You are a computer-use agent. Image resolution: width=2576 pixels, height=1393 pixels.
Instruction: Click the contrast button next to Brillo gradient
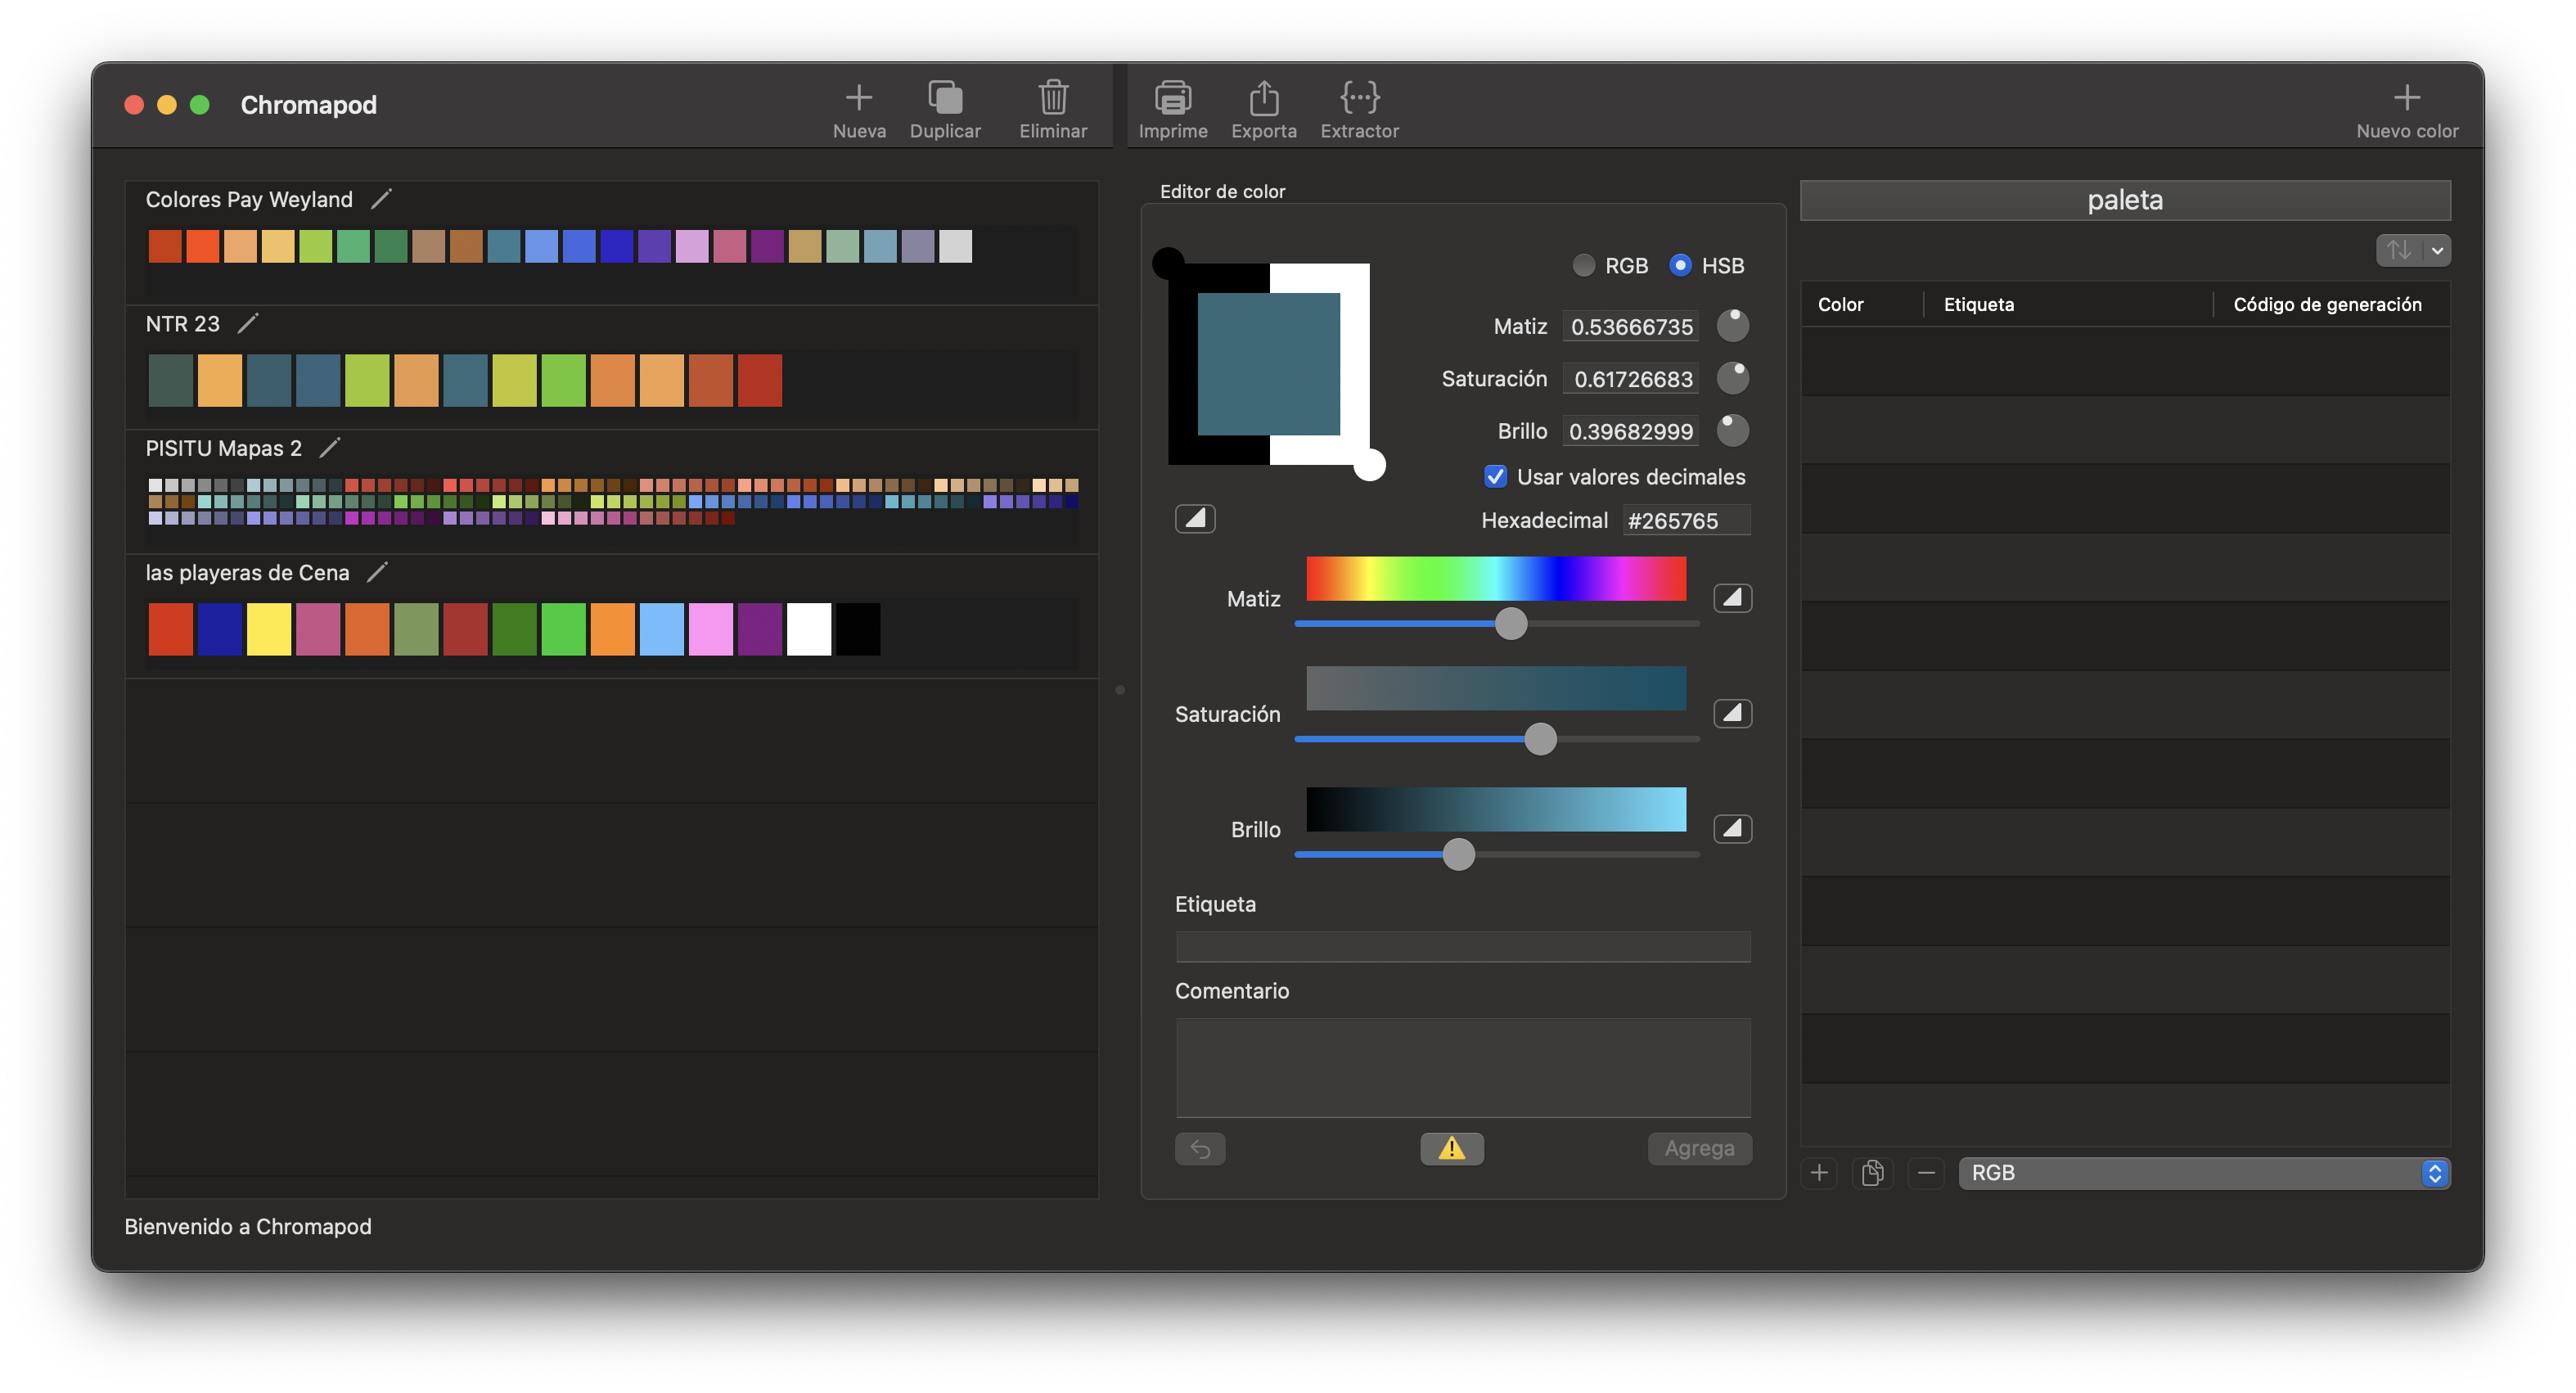tap(1732, 828)
